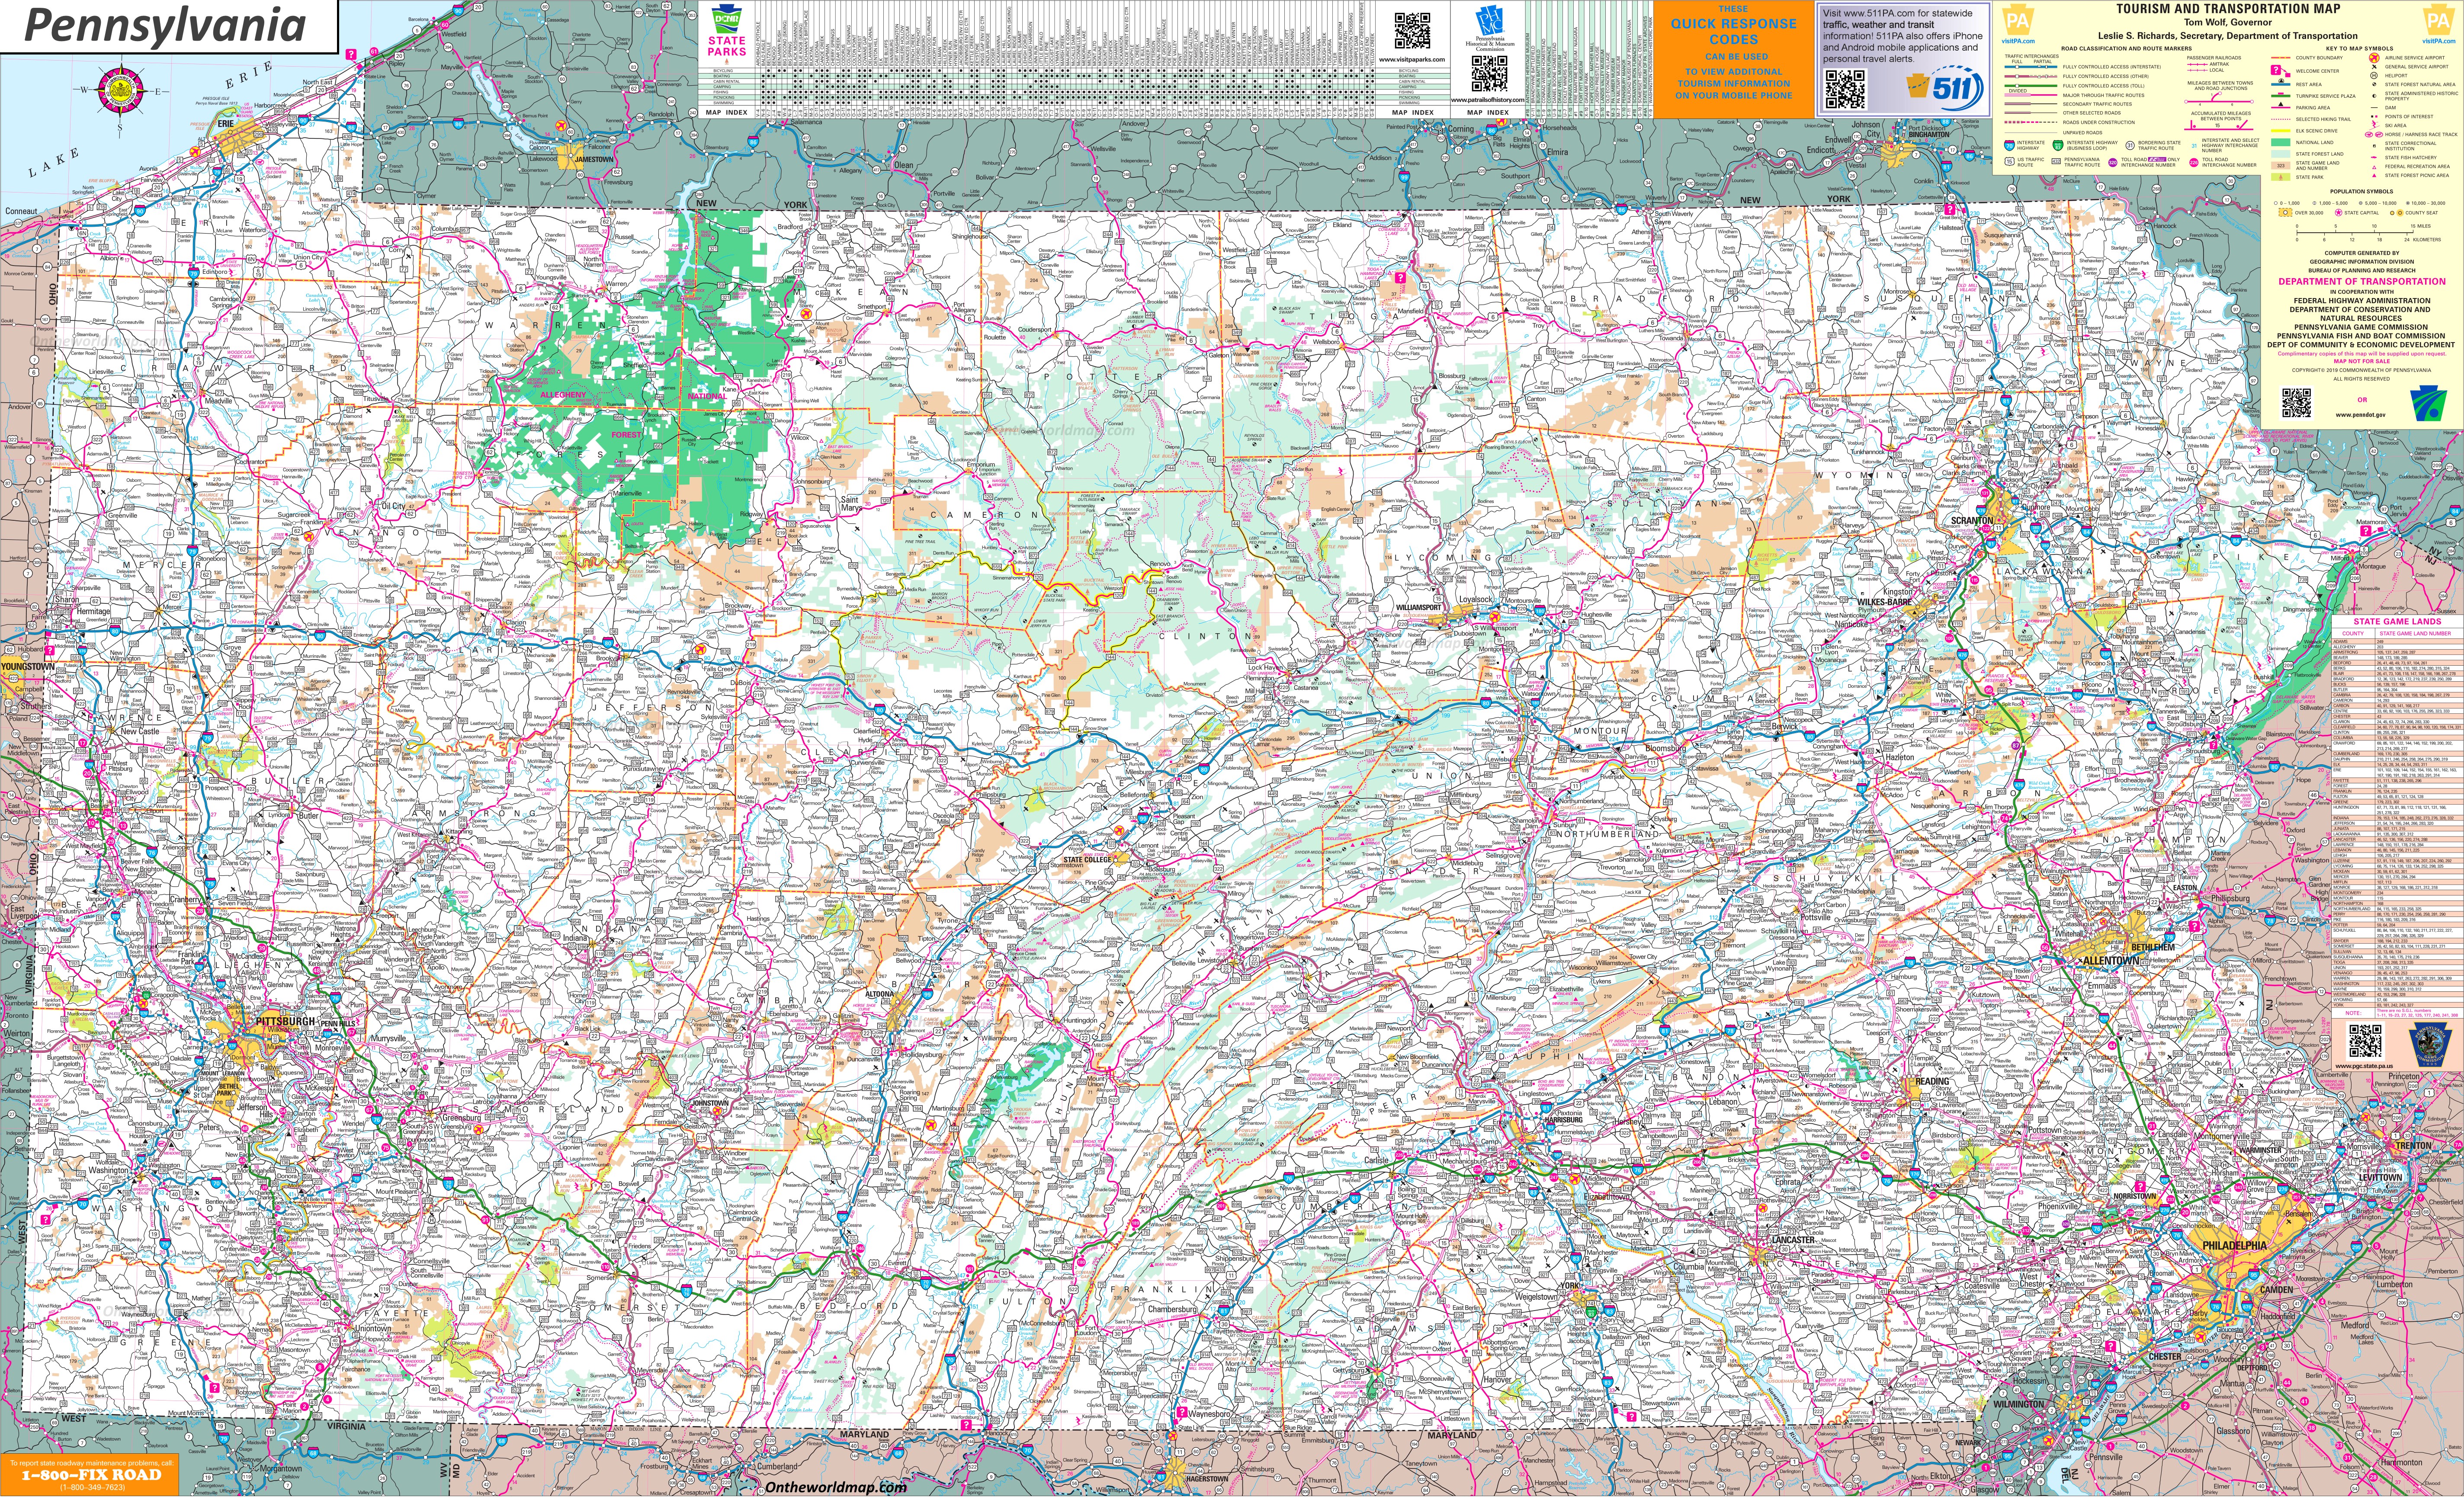Click the State Forest Land legend swatch

click(x=2281, y=154)
